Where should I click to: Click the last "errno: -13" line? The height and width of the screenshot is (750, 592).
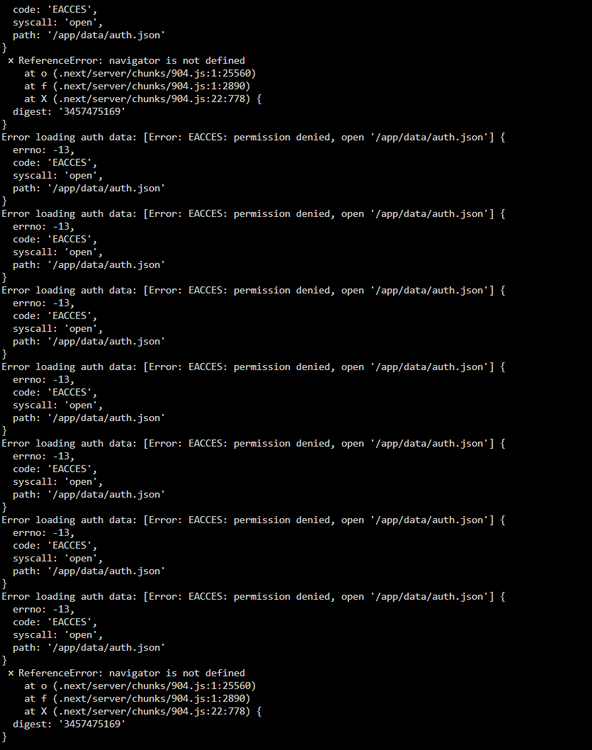click(43, 609)
